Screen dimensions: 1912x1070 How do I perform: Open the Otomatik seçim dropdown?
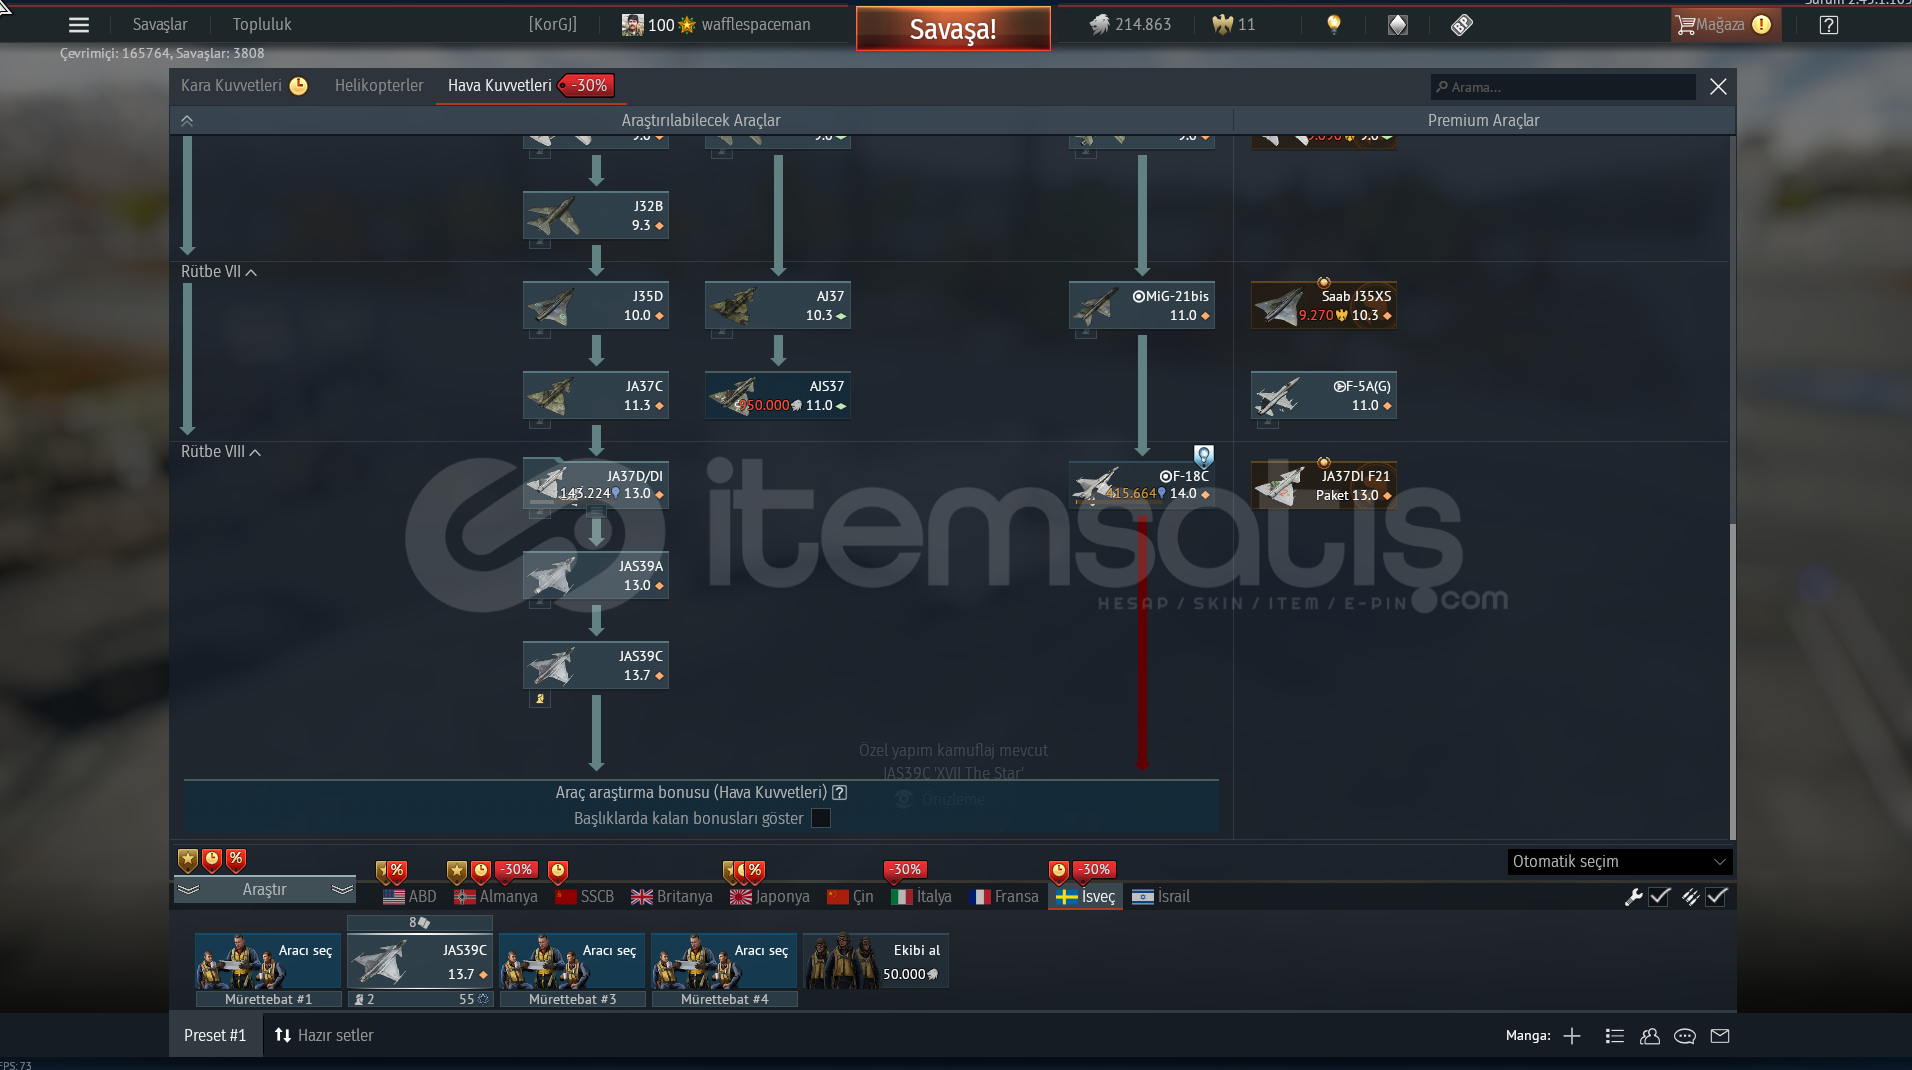(1620, 862)
